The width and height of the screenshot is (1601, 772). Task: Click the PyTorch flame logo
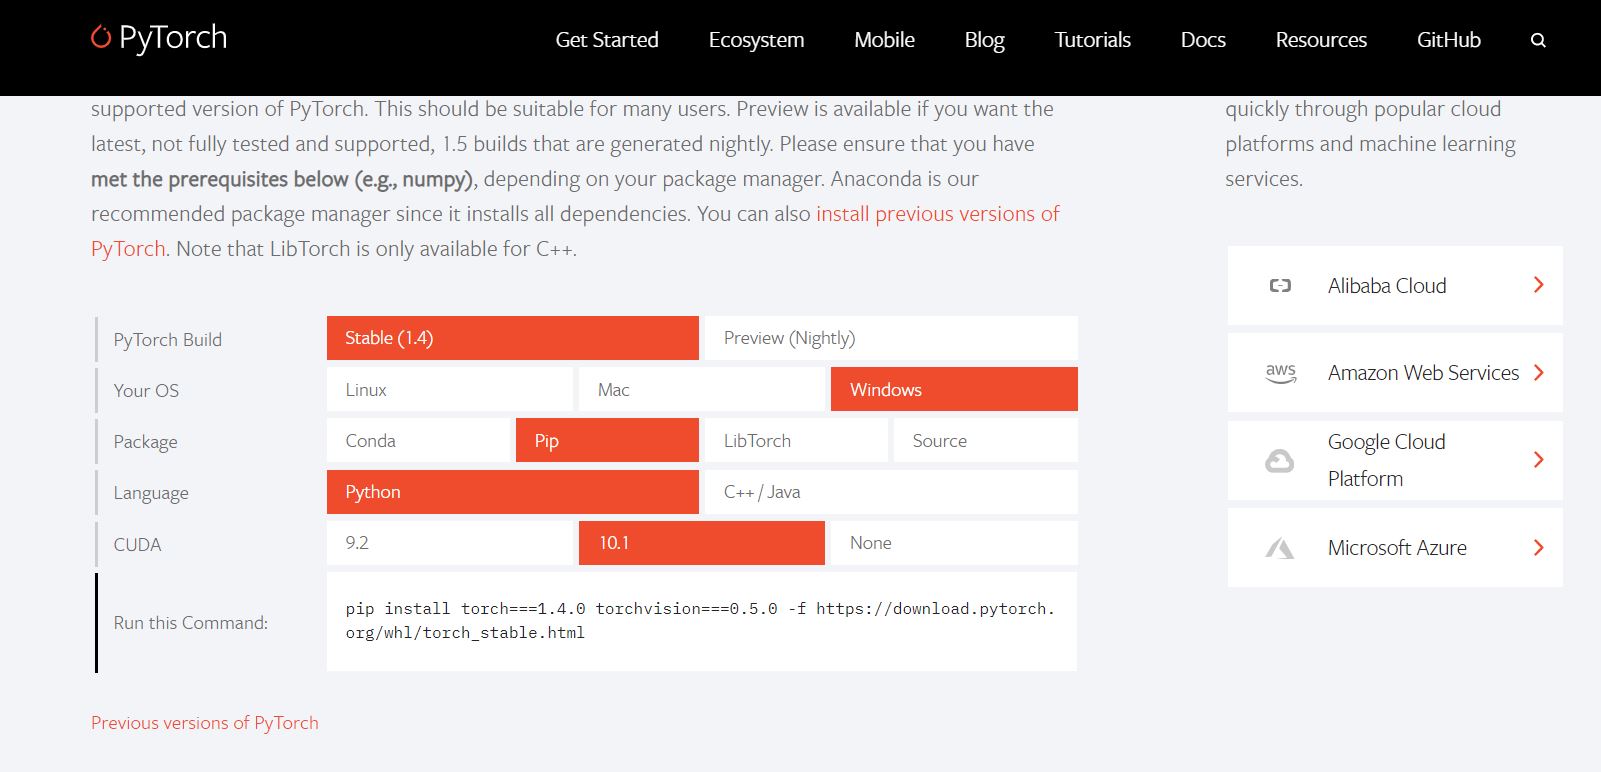[100, 37]
